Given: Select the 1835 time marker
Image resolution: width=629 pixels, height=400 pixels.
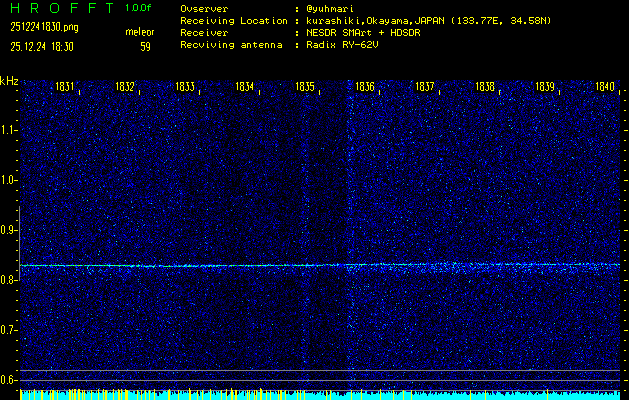Looking at the screenshot, I should (x=305, y=88).
